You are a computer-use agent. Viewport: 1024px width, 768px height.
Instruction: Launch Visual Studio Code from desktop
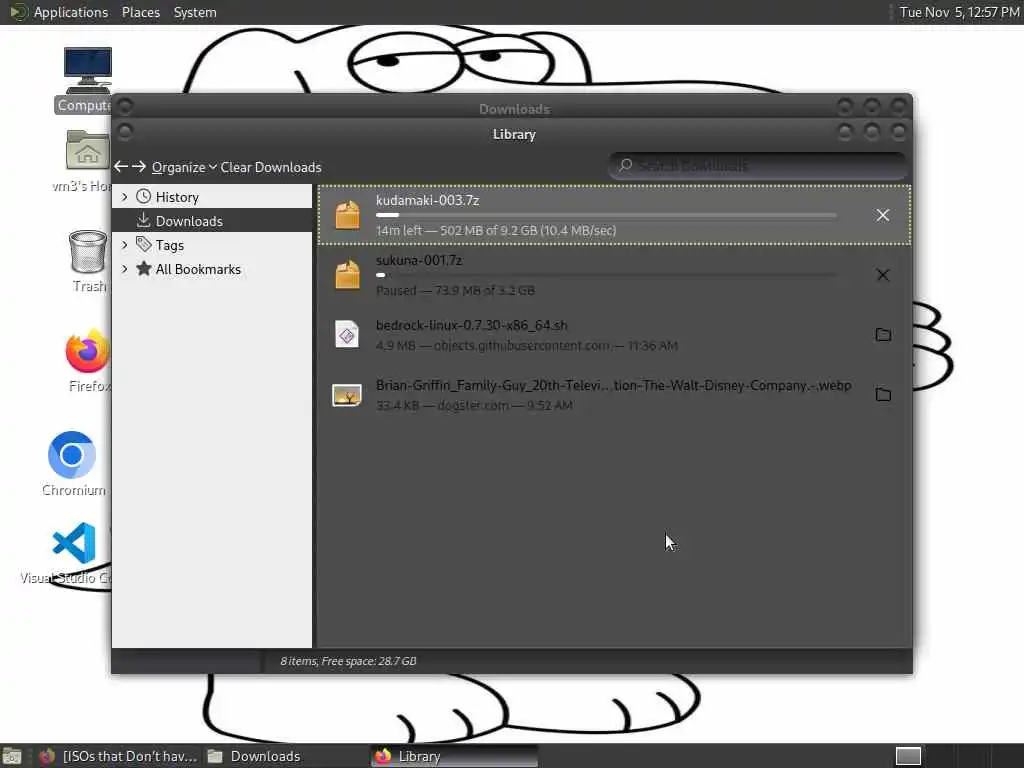pos(74,543)
